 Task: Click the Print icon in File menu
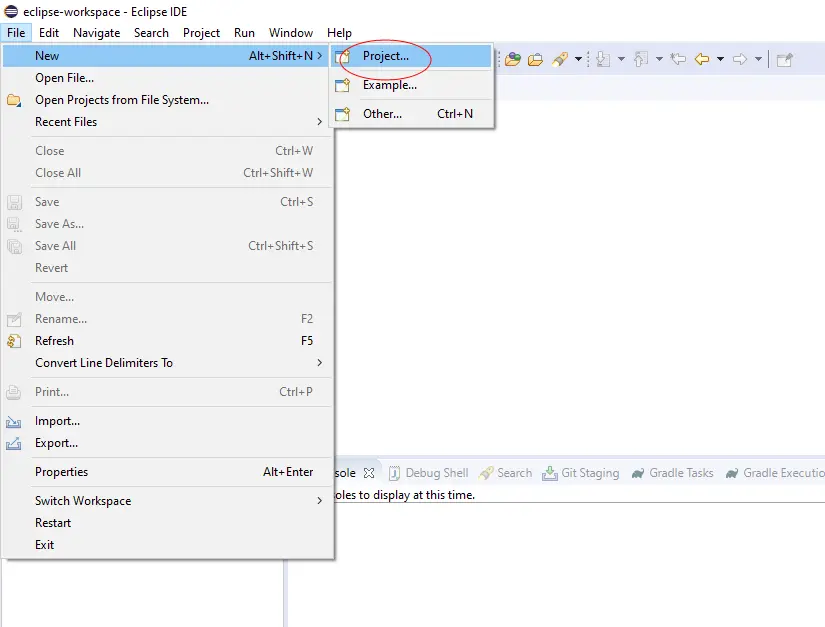(x=14, y=392)
